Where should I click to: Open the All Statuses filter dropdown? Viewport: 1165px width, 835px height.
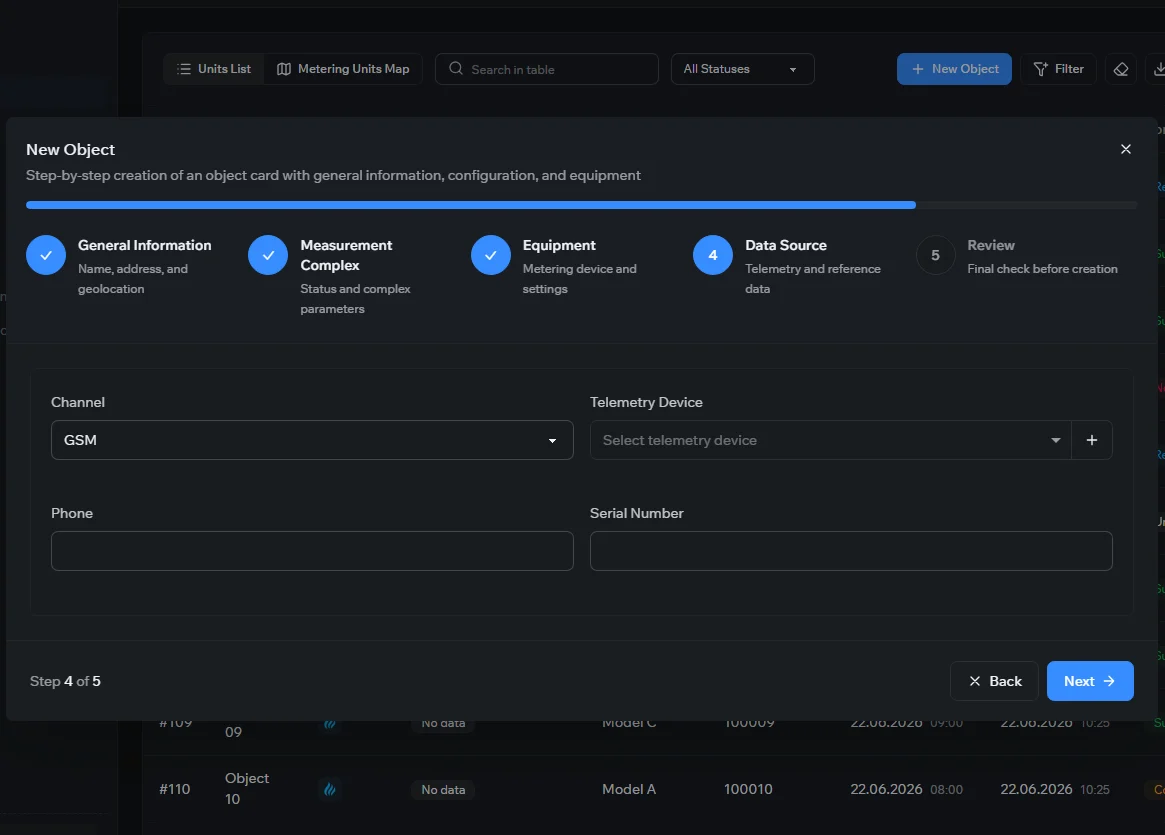(742, 69)
